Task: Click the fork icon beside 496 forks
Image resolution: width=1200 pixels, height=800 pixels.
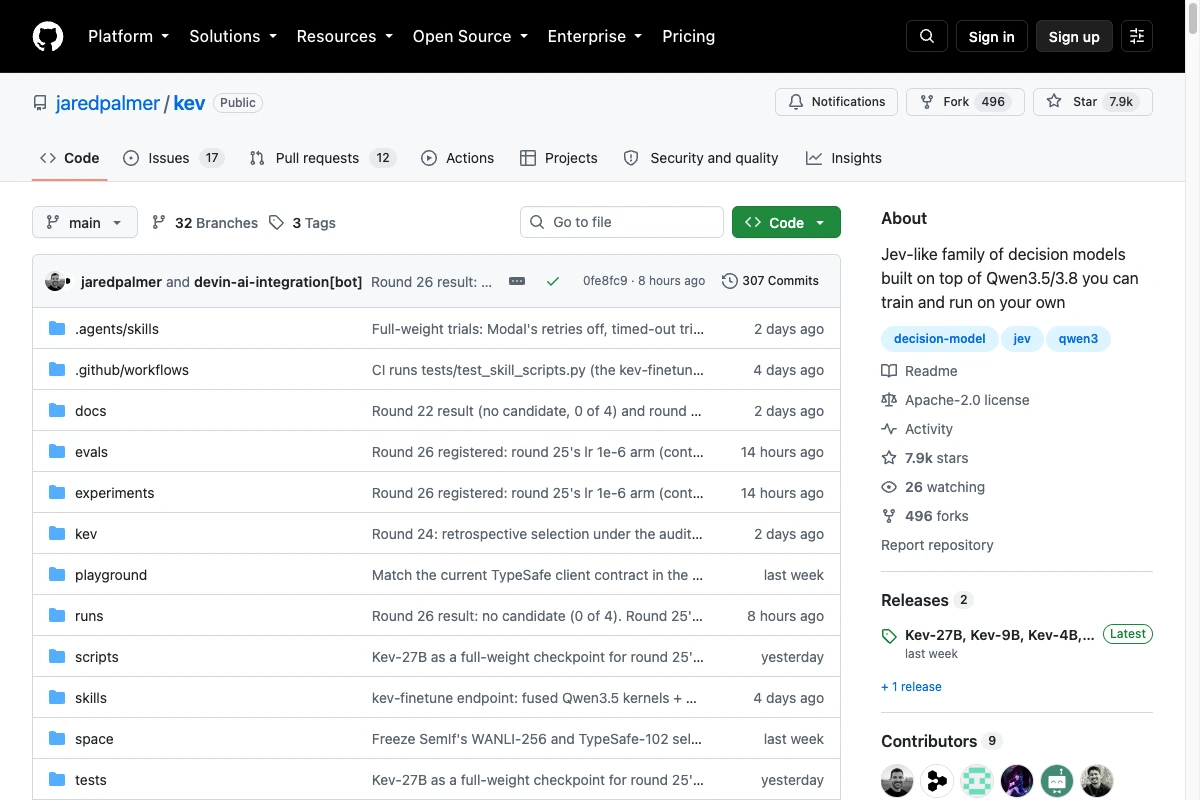Action: tap(889, 516)
